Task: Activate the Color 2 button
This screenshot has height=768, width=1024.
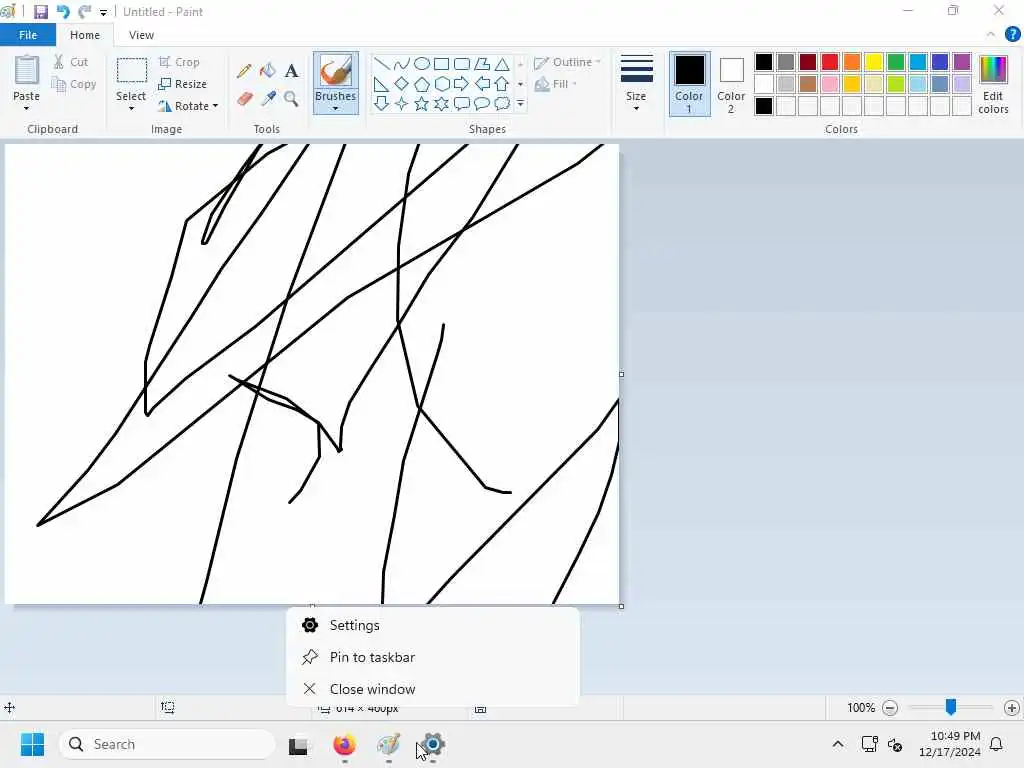Action: click(x=731, y=84)
